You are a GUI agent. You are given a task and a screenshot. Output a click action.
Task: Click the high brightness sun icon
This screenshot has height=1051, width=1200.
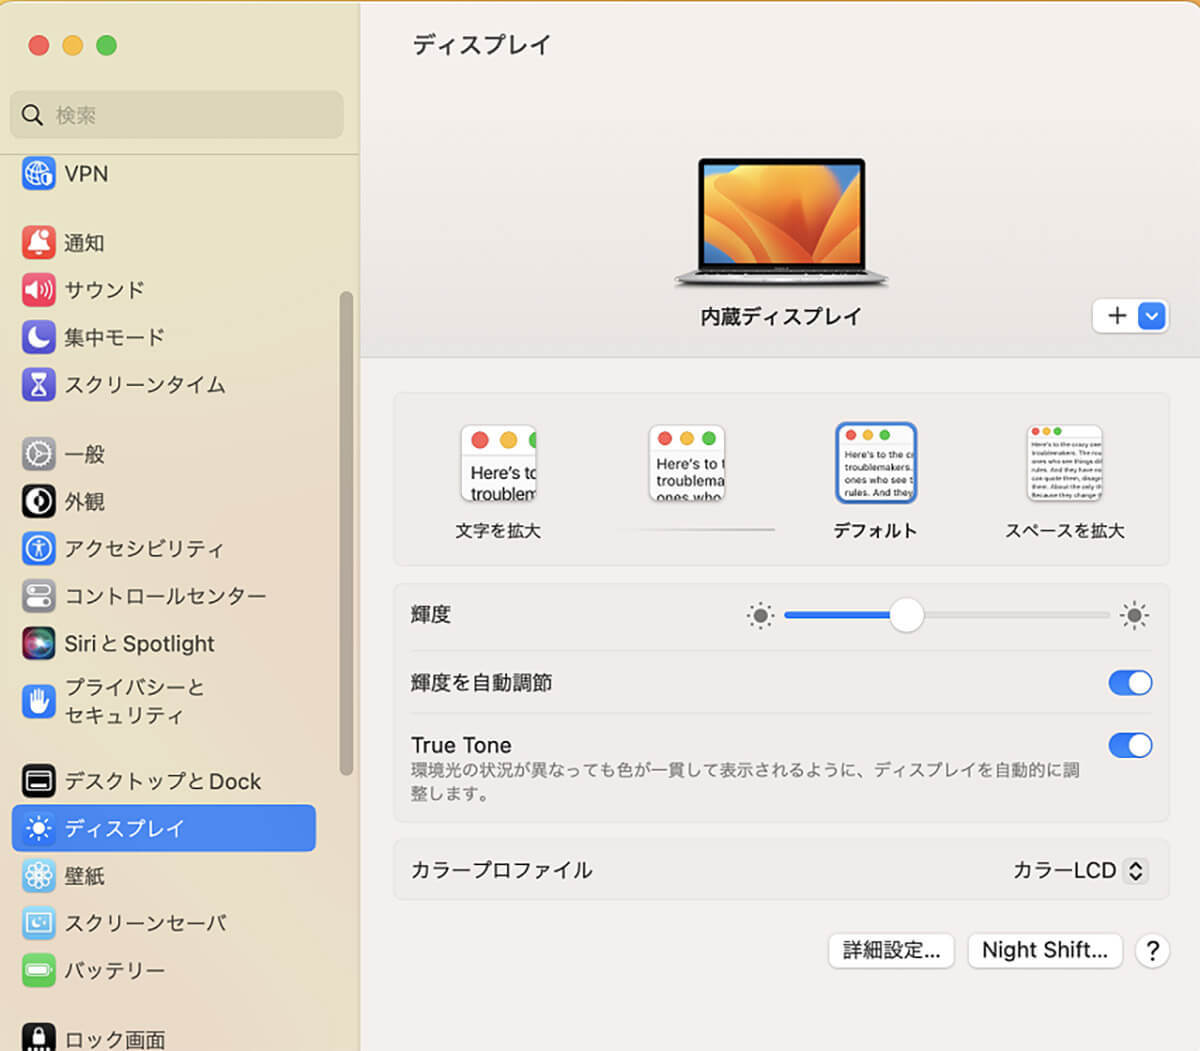pyautogui.click(x=1134, y=615)
